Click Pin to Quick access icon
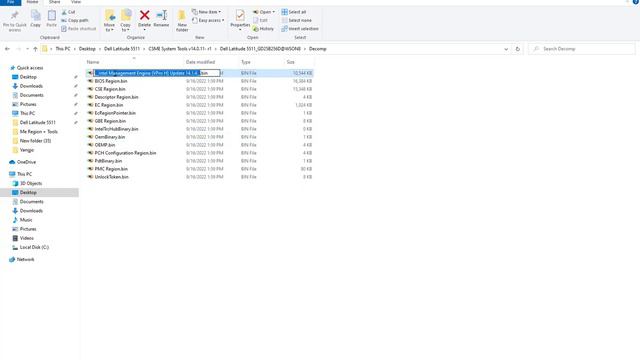The height and width of the screenshot is (360, 640). click(x=14, y=16)
